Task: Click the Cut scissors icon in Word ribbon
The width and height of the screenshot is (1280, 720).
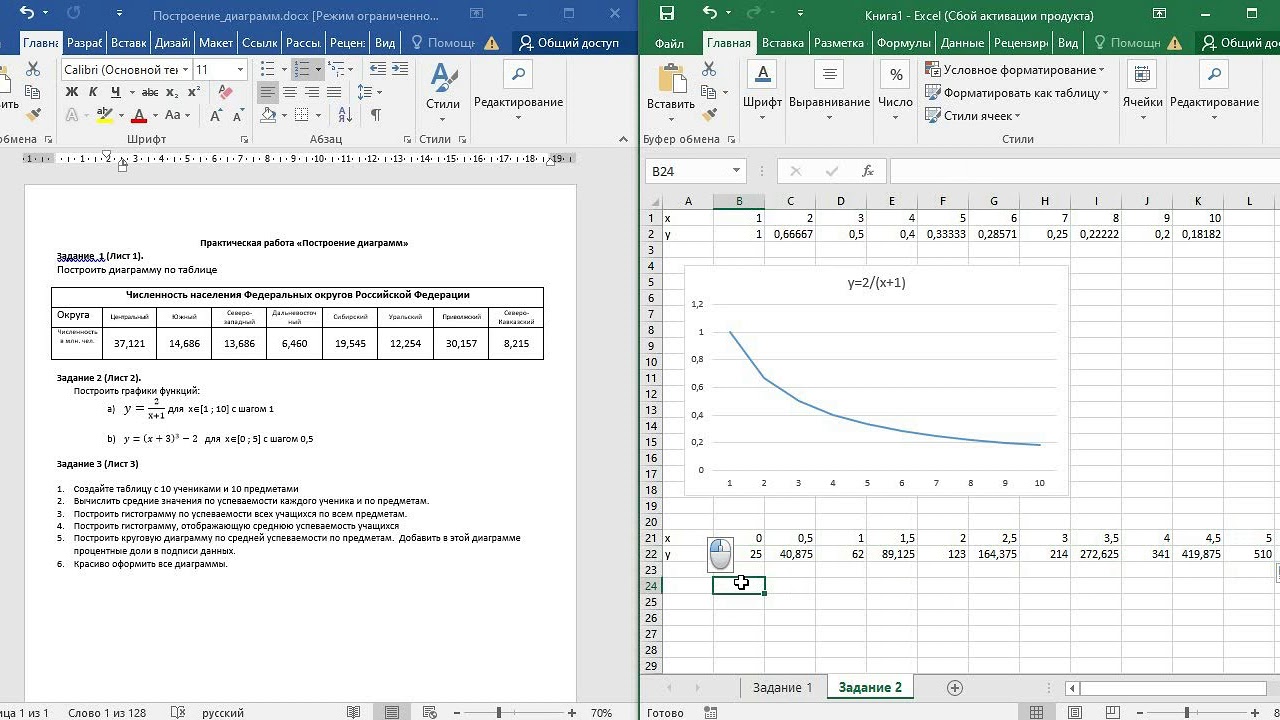Action: click(33, 69)
